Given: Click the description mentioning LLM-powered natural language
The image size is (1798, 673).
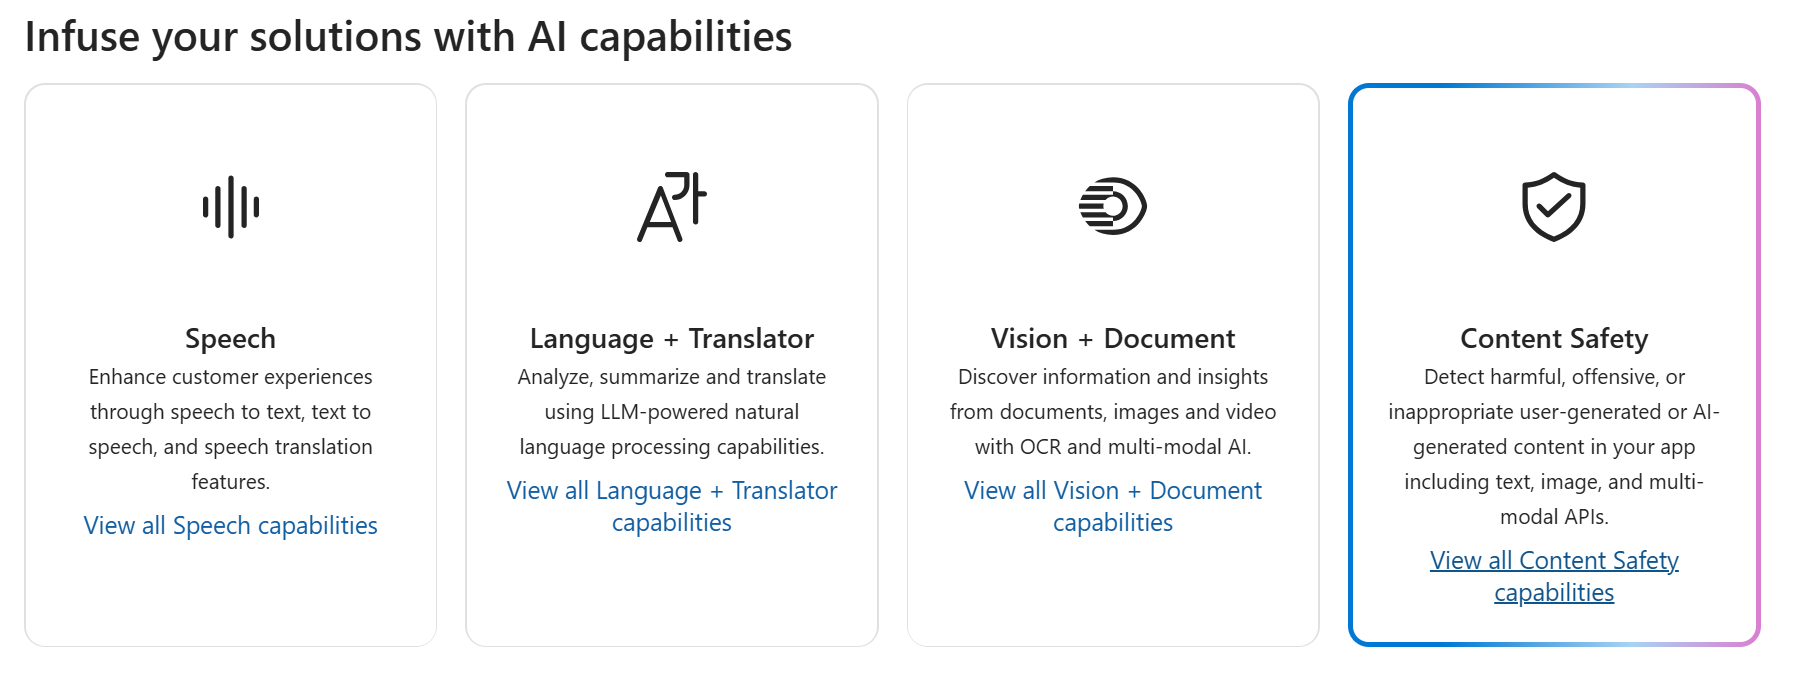Looking at the screenshot, I should pos(672,411).
